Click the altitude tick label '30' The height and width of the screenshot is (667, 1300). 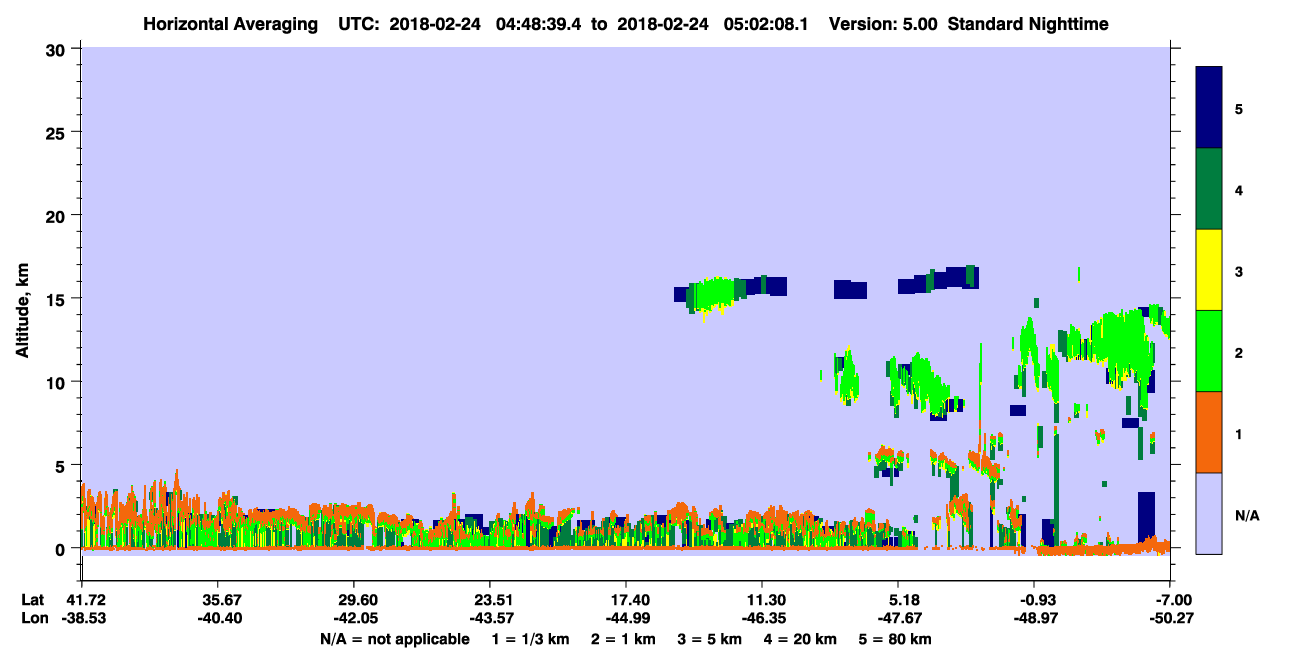(x=58, y=49)
